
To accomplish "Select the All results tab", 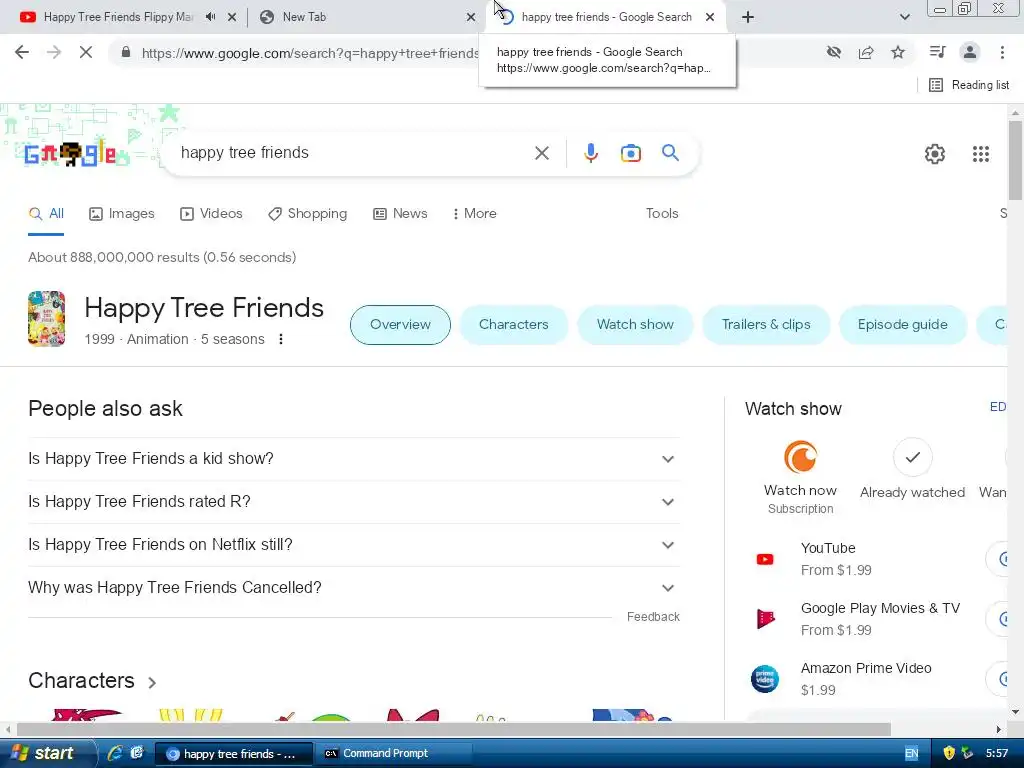I will tap(46, 214).
